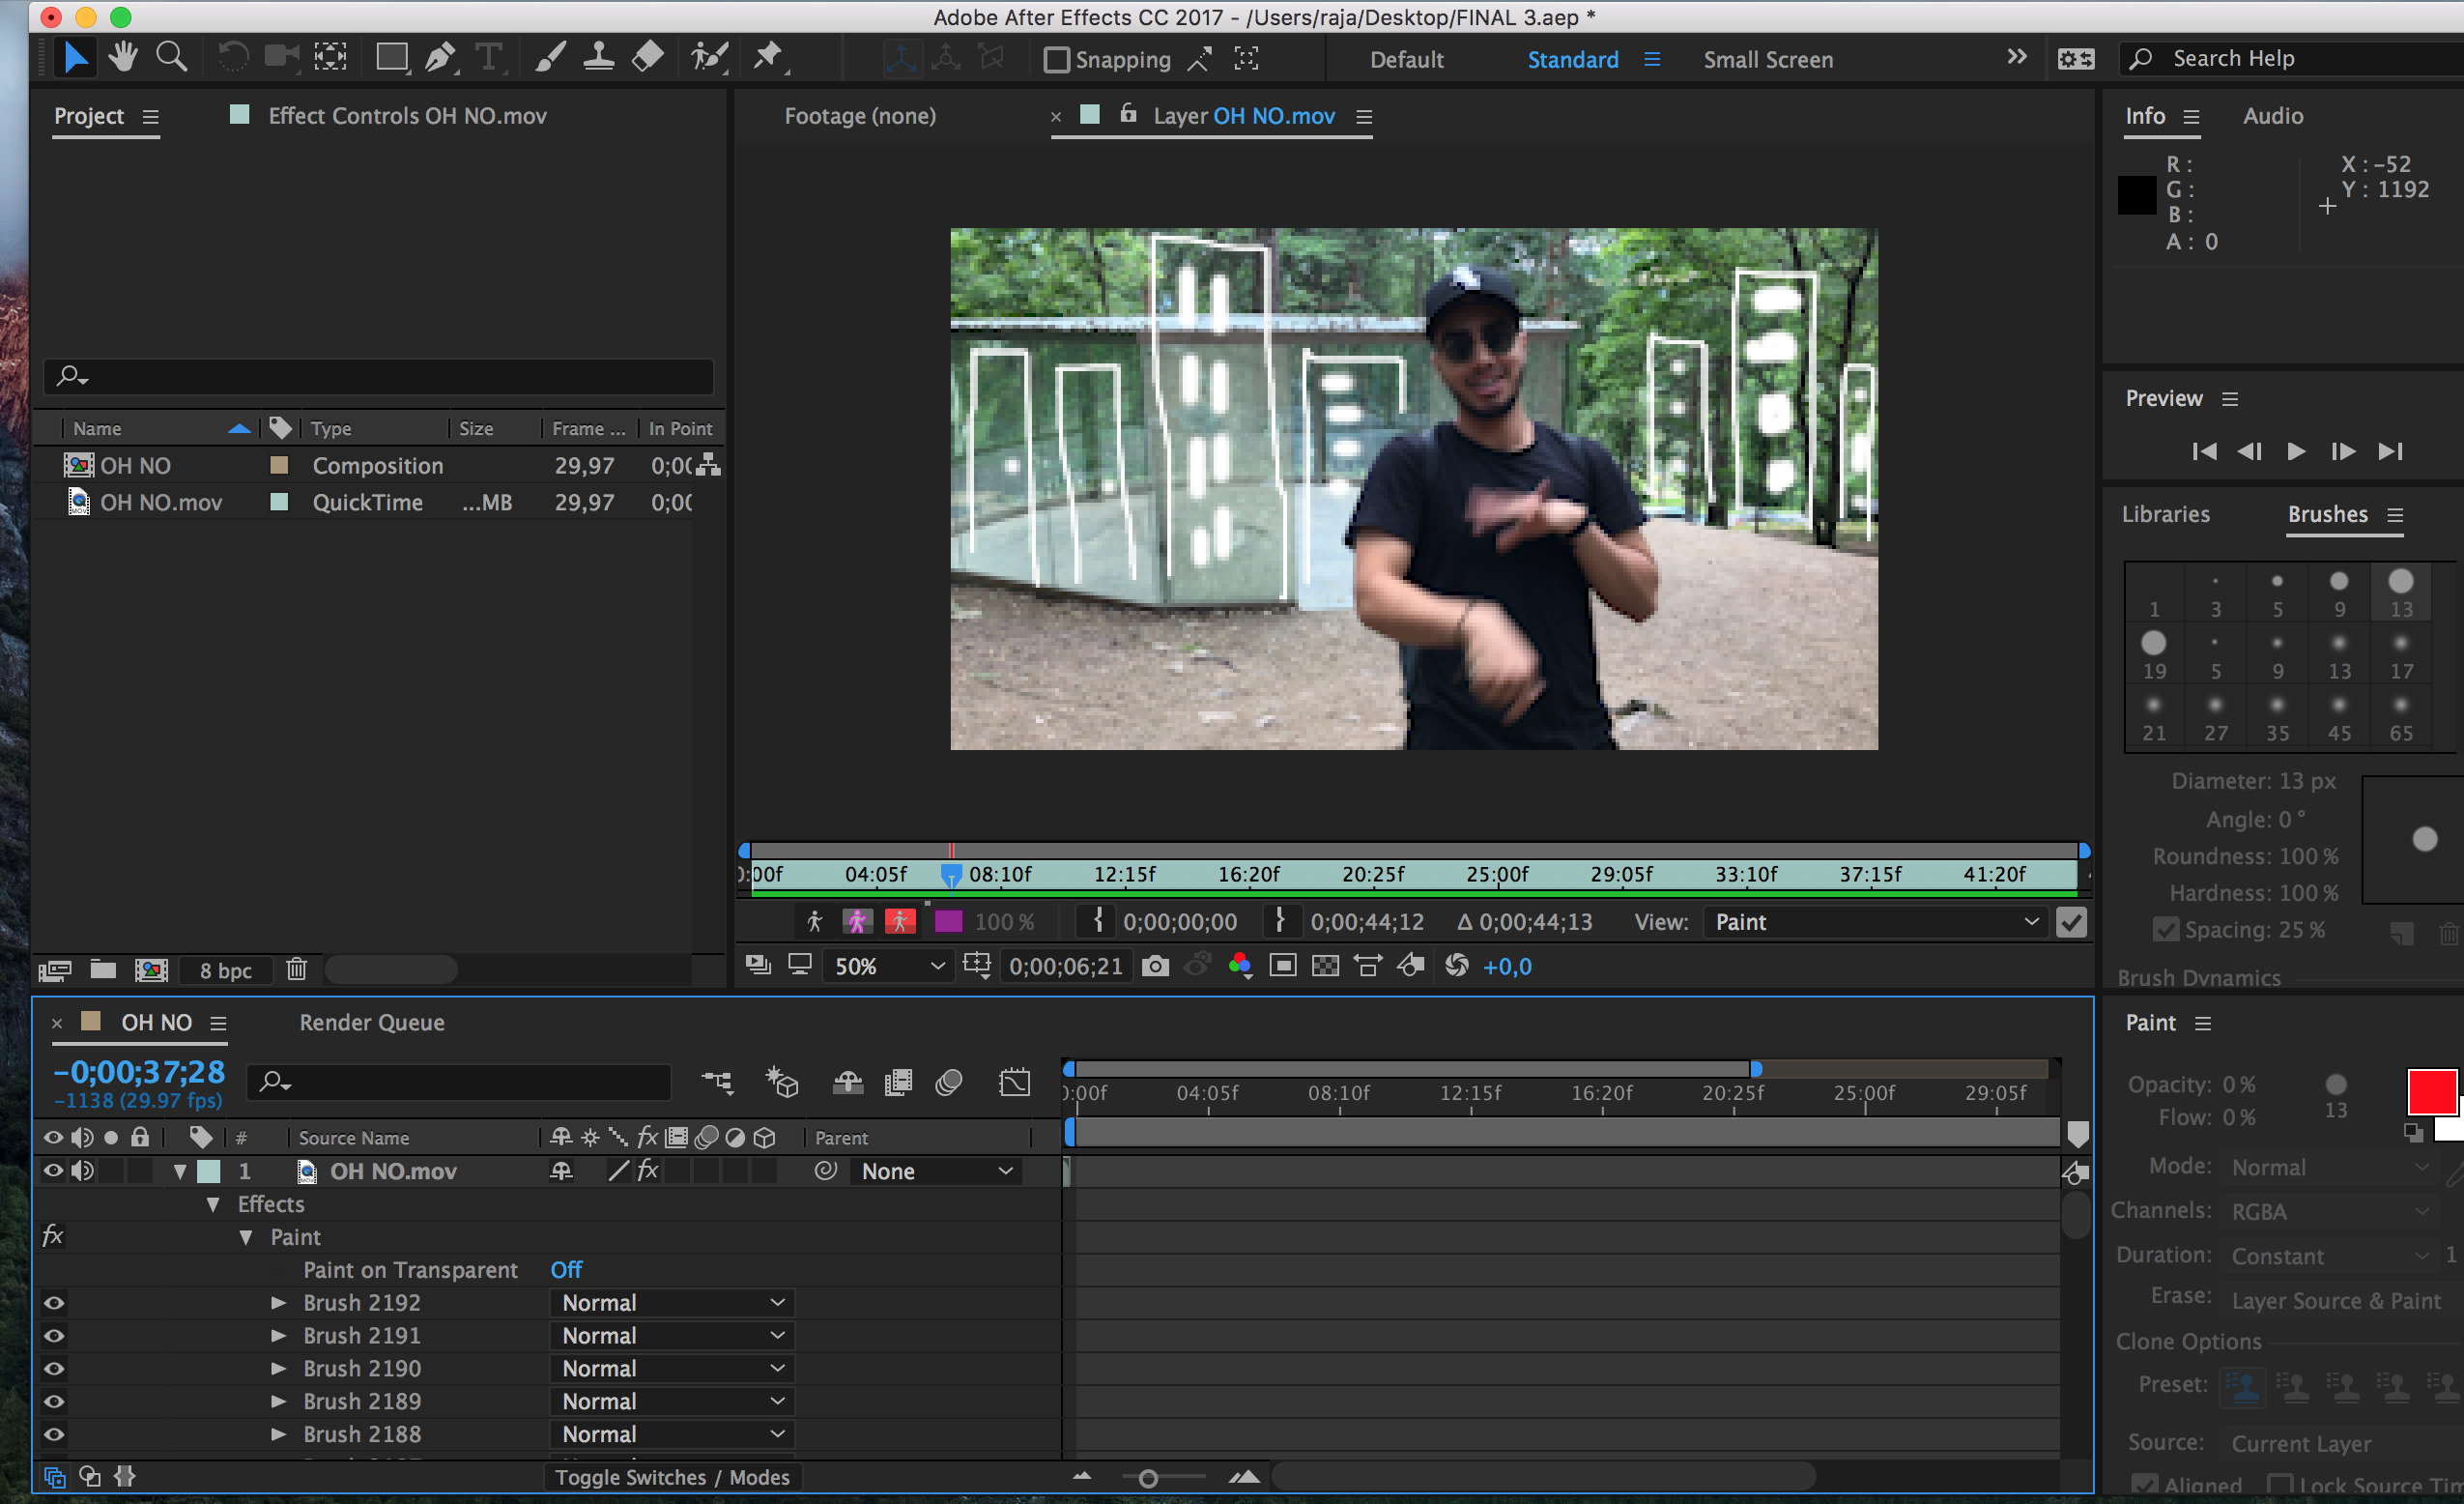Select the Eraser tool
The height and width of the screenshot is (1504, 2464).
[648, 57]
